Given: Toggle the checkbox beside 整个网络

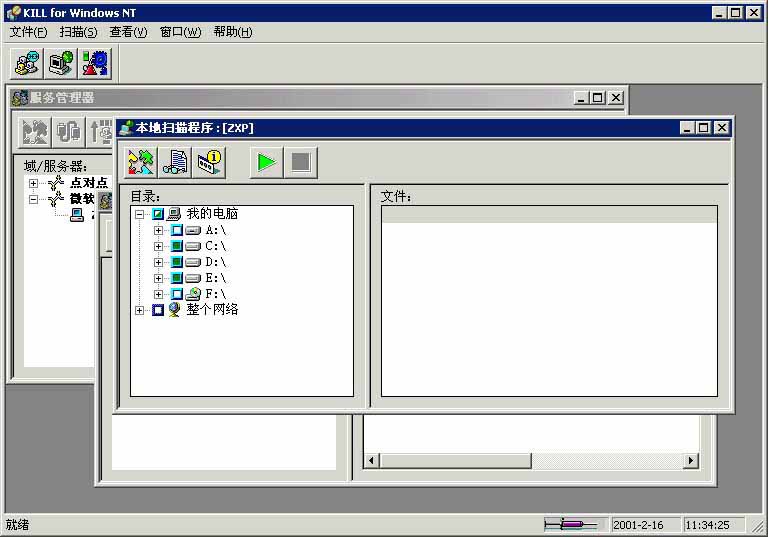Looking at the screenshot, I should (x=157, y=310).
